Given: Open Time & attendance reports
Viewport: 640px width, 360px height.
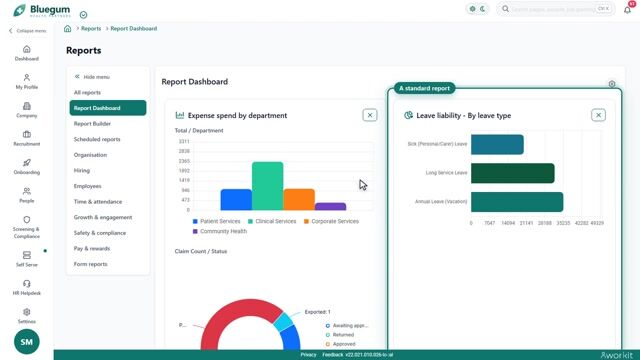Looking at the screenshot, I should click(108, 202).
